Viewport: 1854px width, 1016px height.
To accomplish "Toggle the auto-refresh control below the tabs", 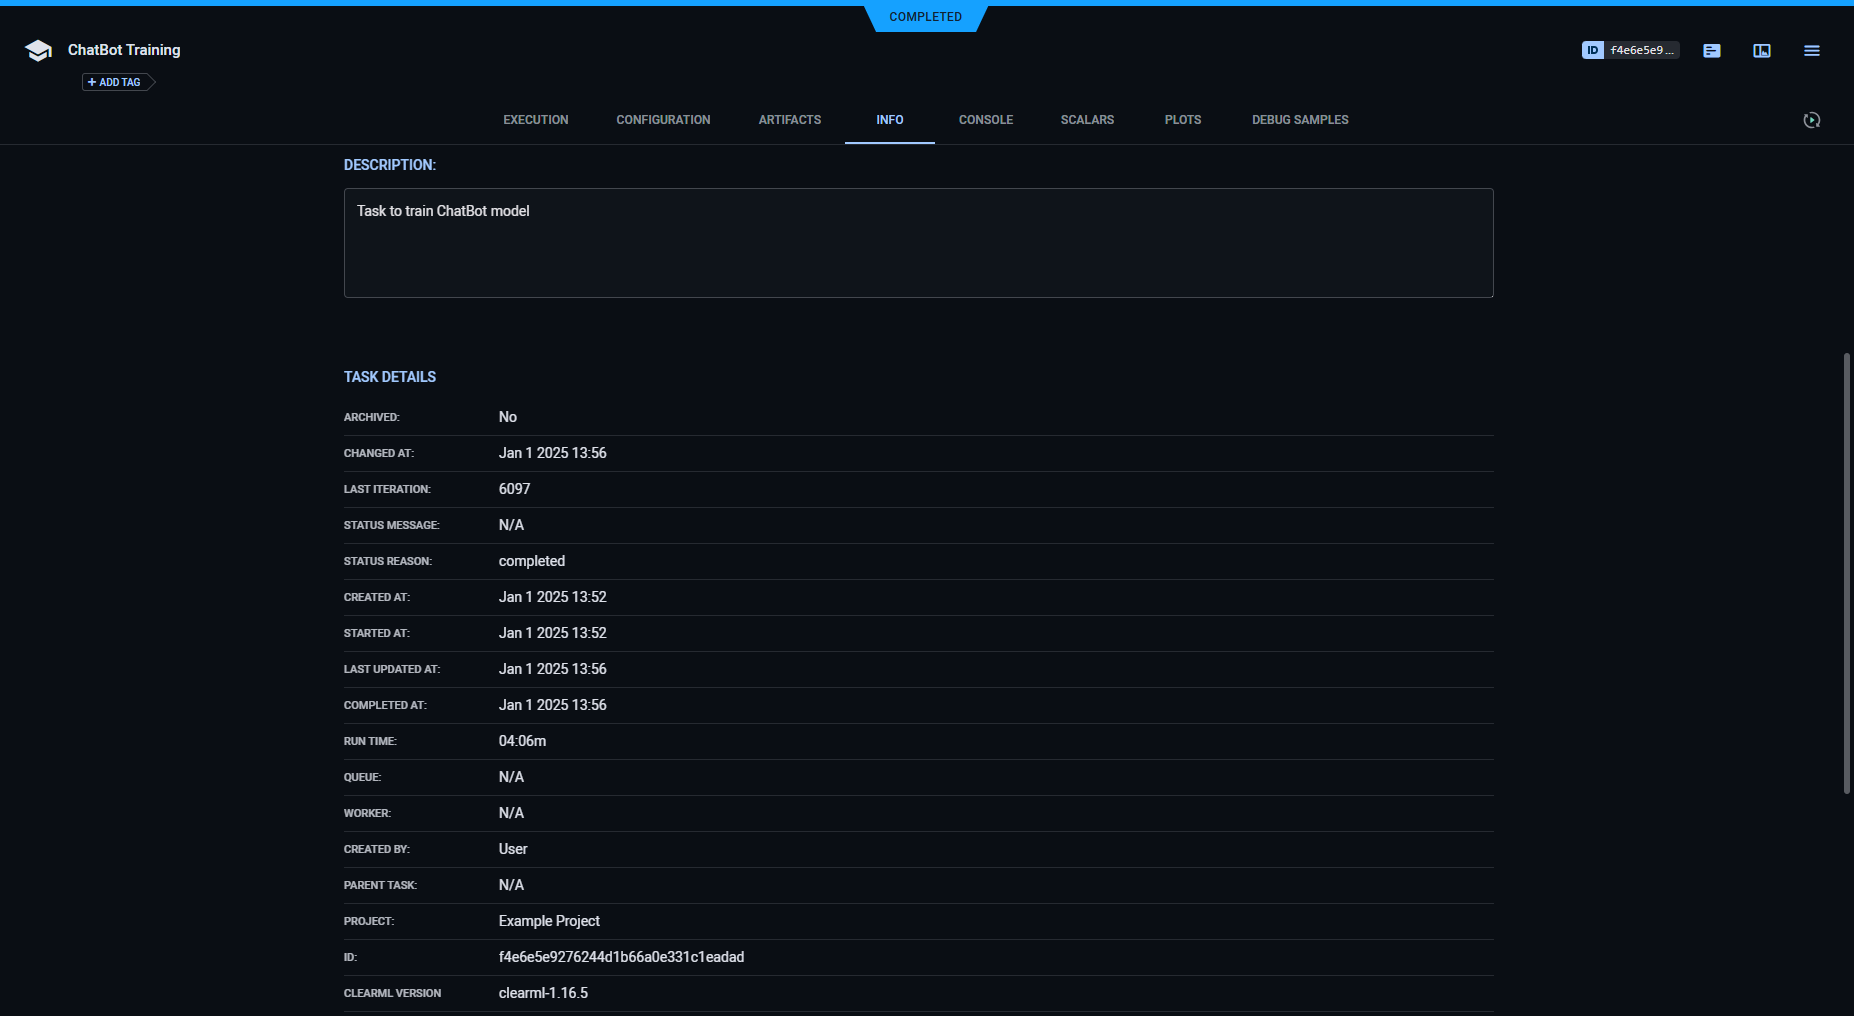I will tap(1812, 119).
